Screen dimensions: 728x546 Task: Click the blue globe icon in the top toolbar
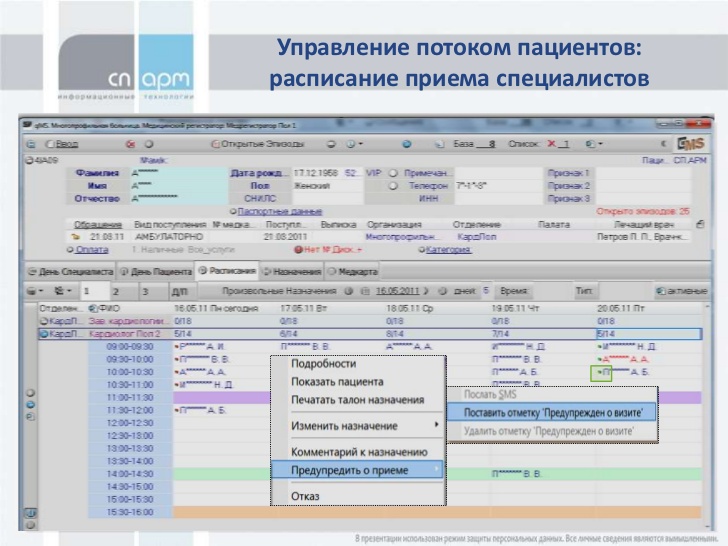(407, 144)
